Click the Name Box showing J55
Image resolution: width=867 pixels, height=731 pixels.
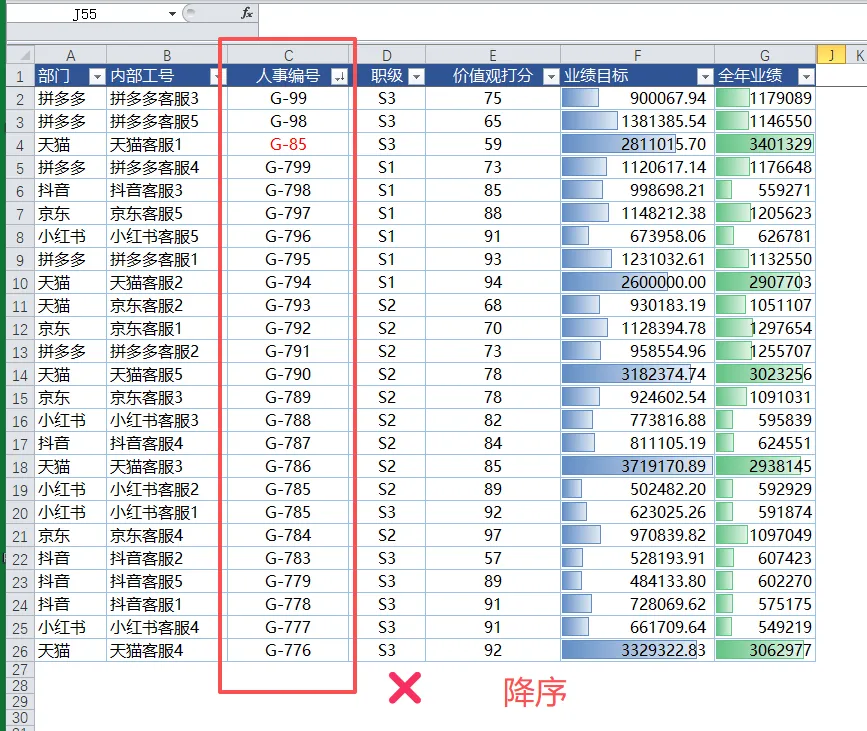coord(86,14)
